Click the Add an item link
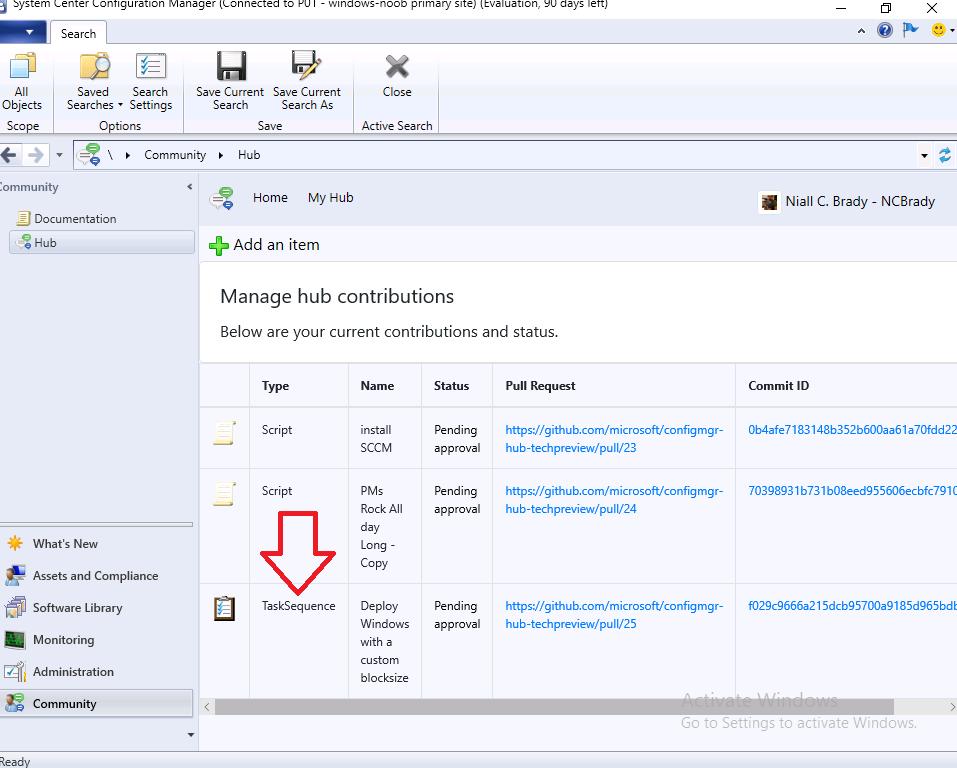 tap(276, 245)
